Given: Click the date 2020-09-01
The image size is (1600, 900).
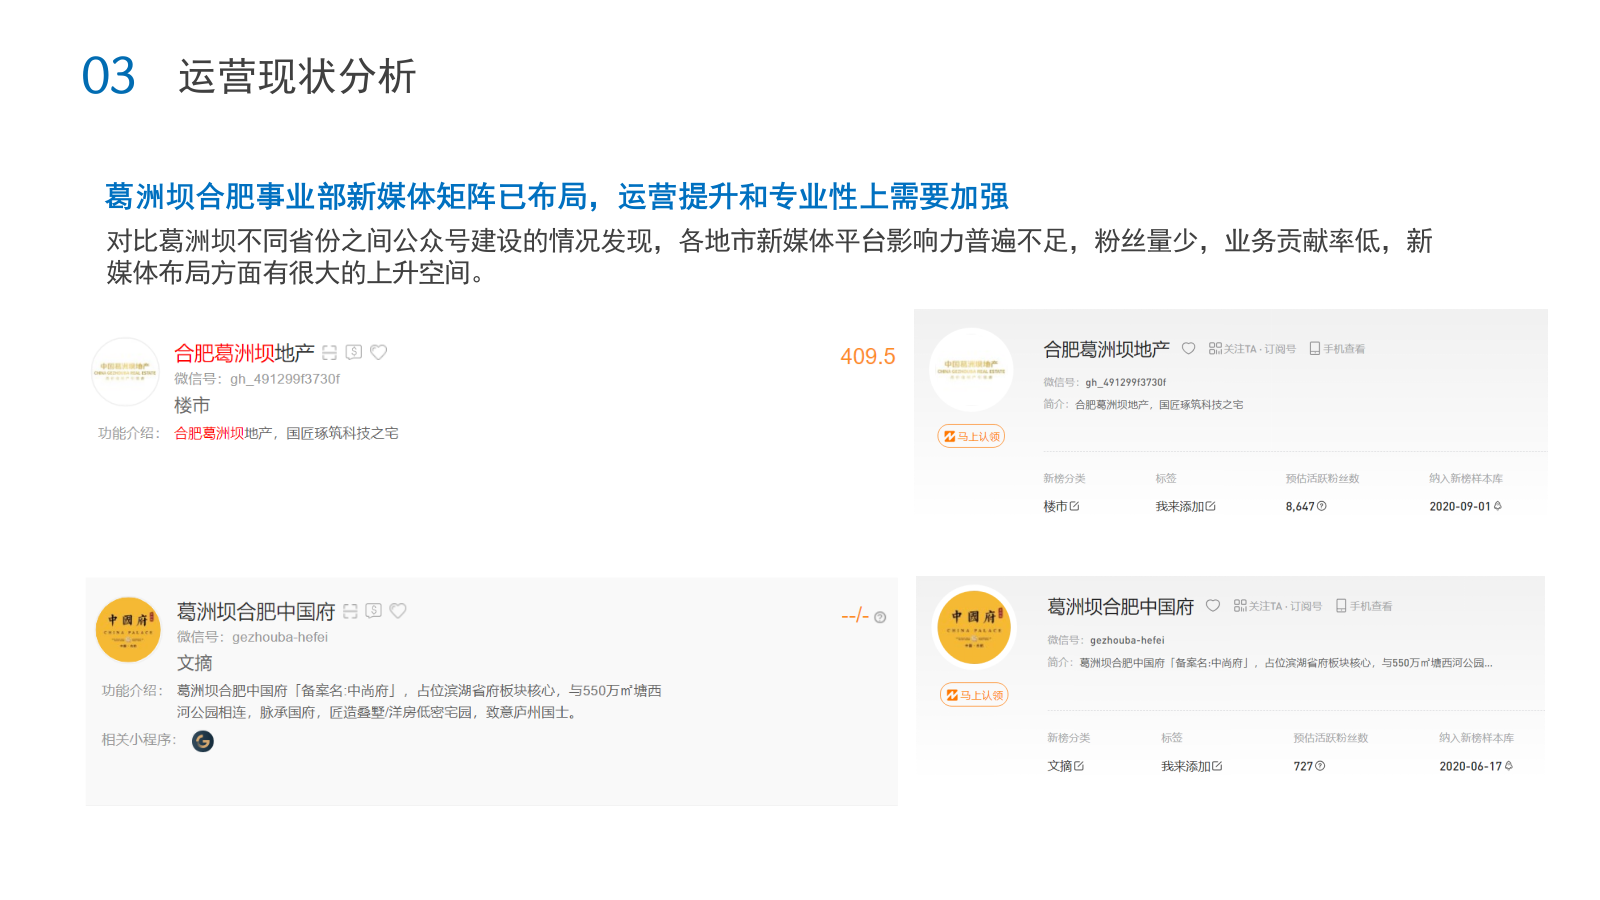Looking at the screenshot, I should tap(1460, 507).
